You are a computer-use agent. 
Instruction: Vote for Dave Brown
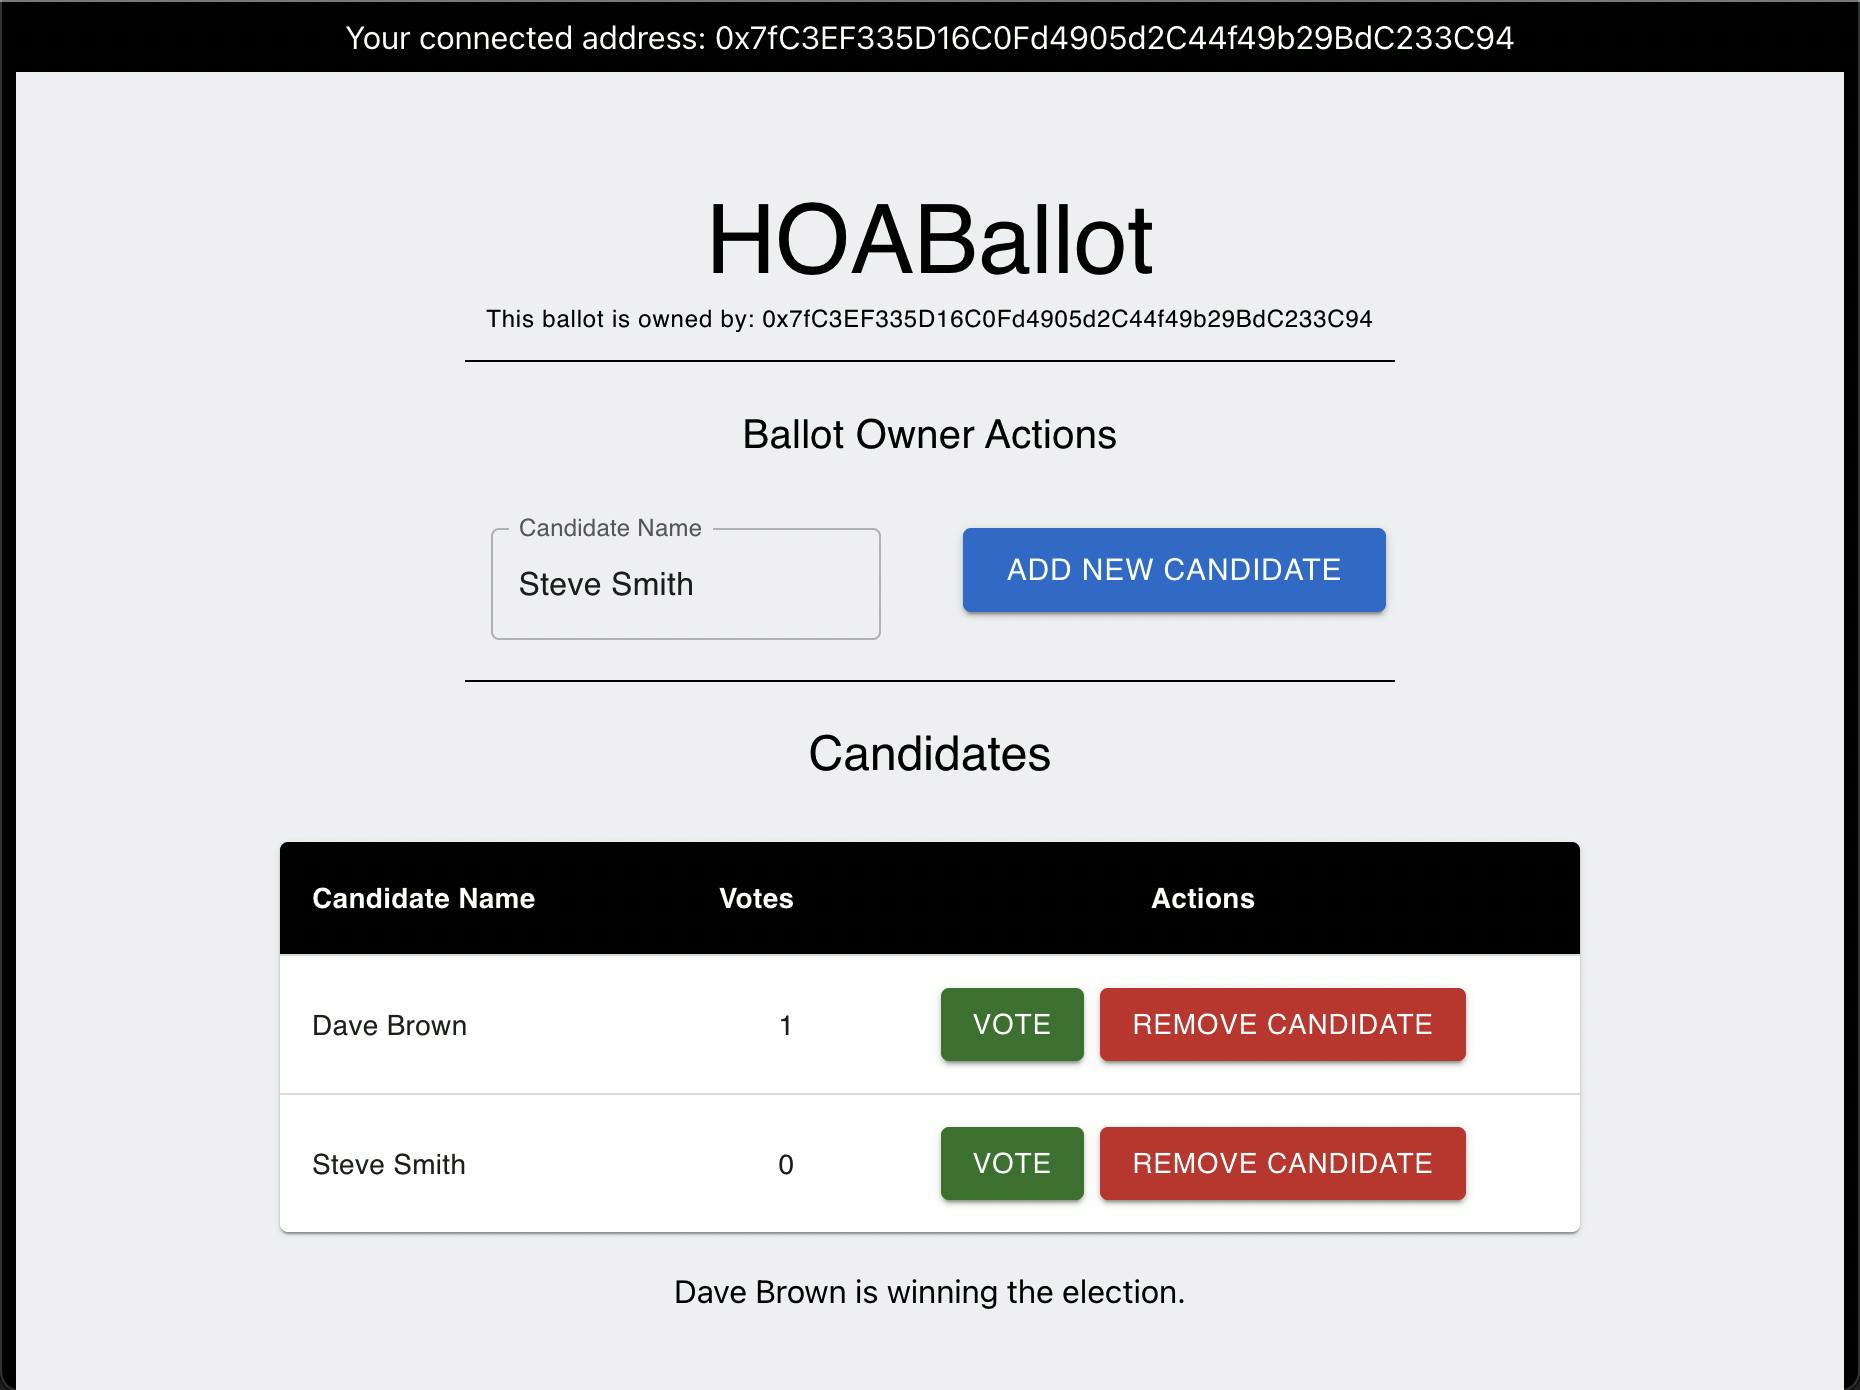click(1011, 1024)
